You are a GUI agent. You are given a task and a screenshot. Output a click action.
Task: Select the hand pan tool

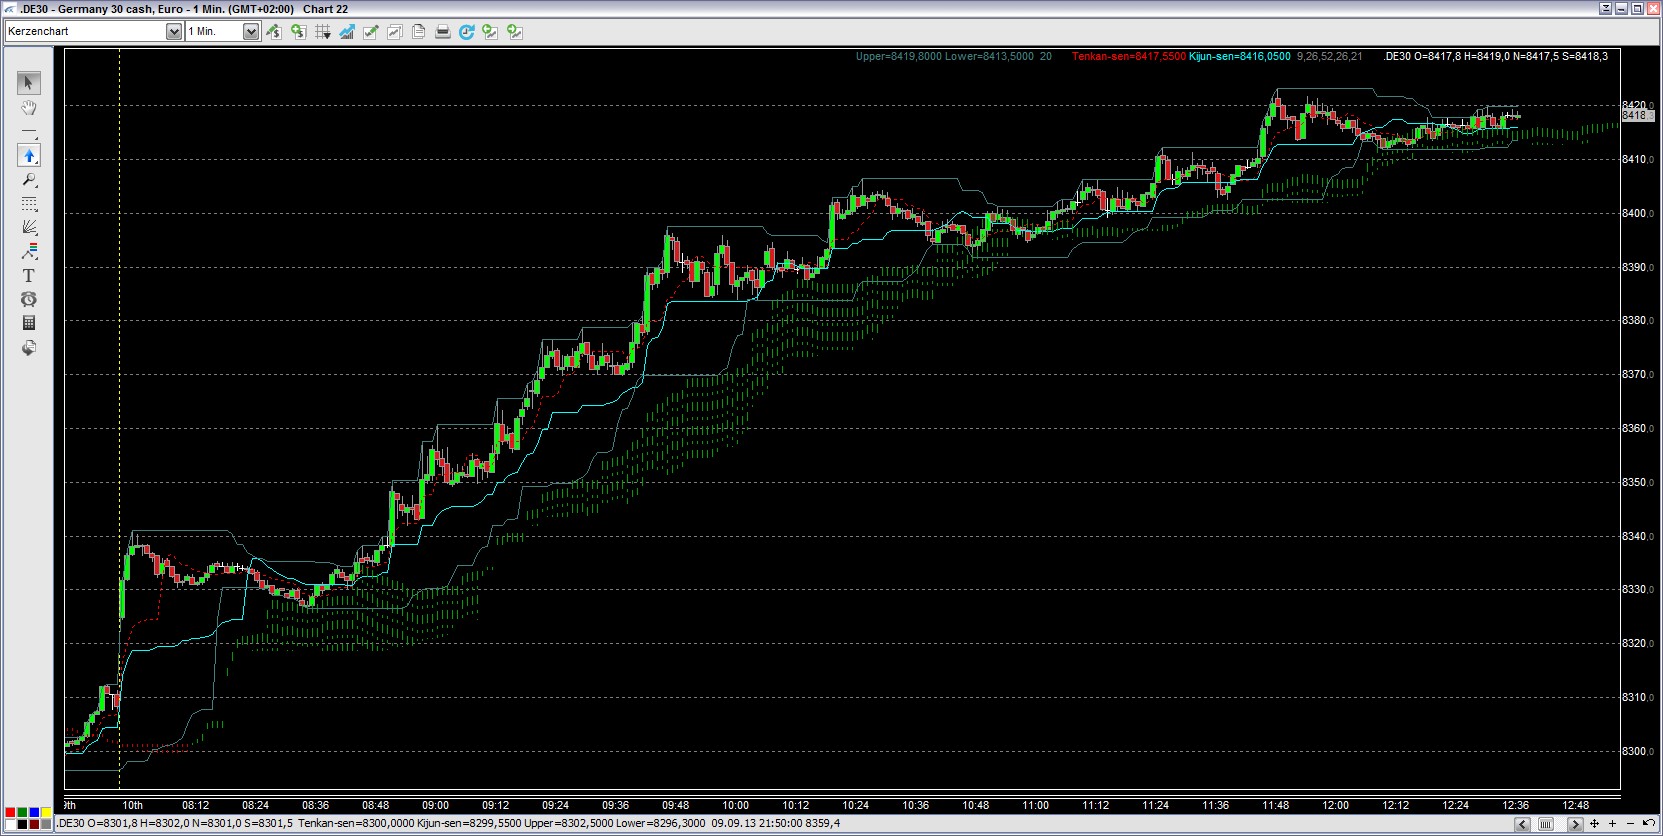pyautogui.click(x=29, y=108)
